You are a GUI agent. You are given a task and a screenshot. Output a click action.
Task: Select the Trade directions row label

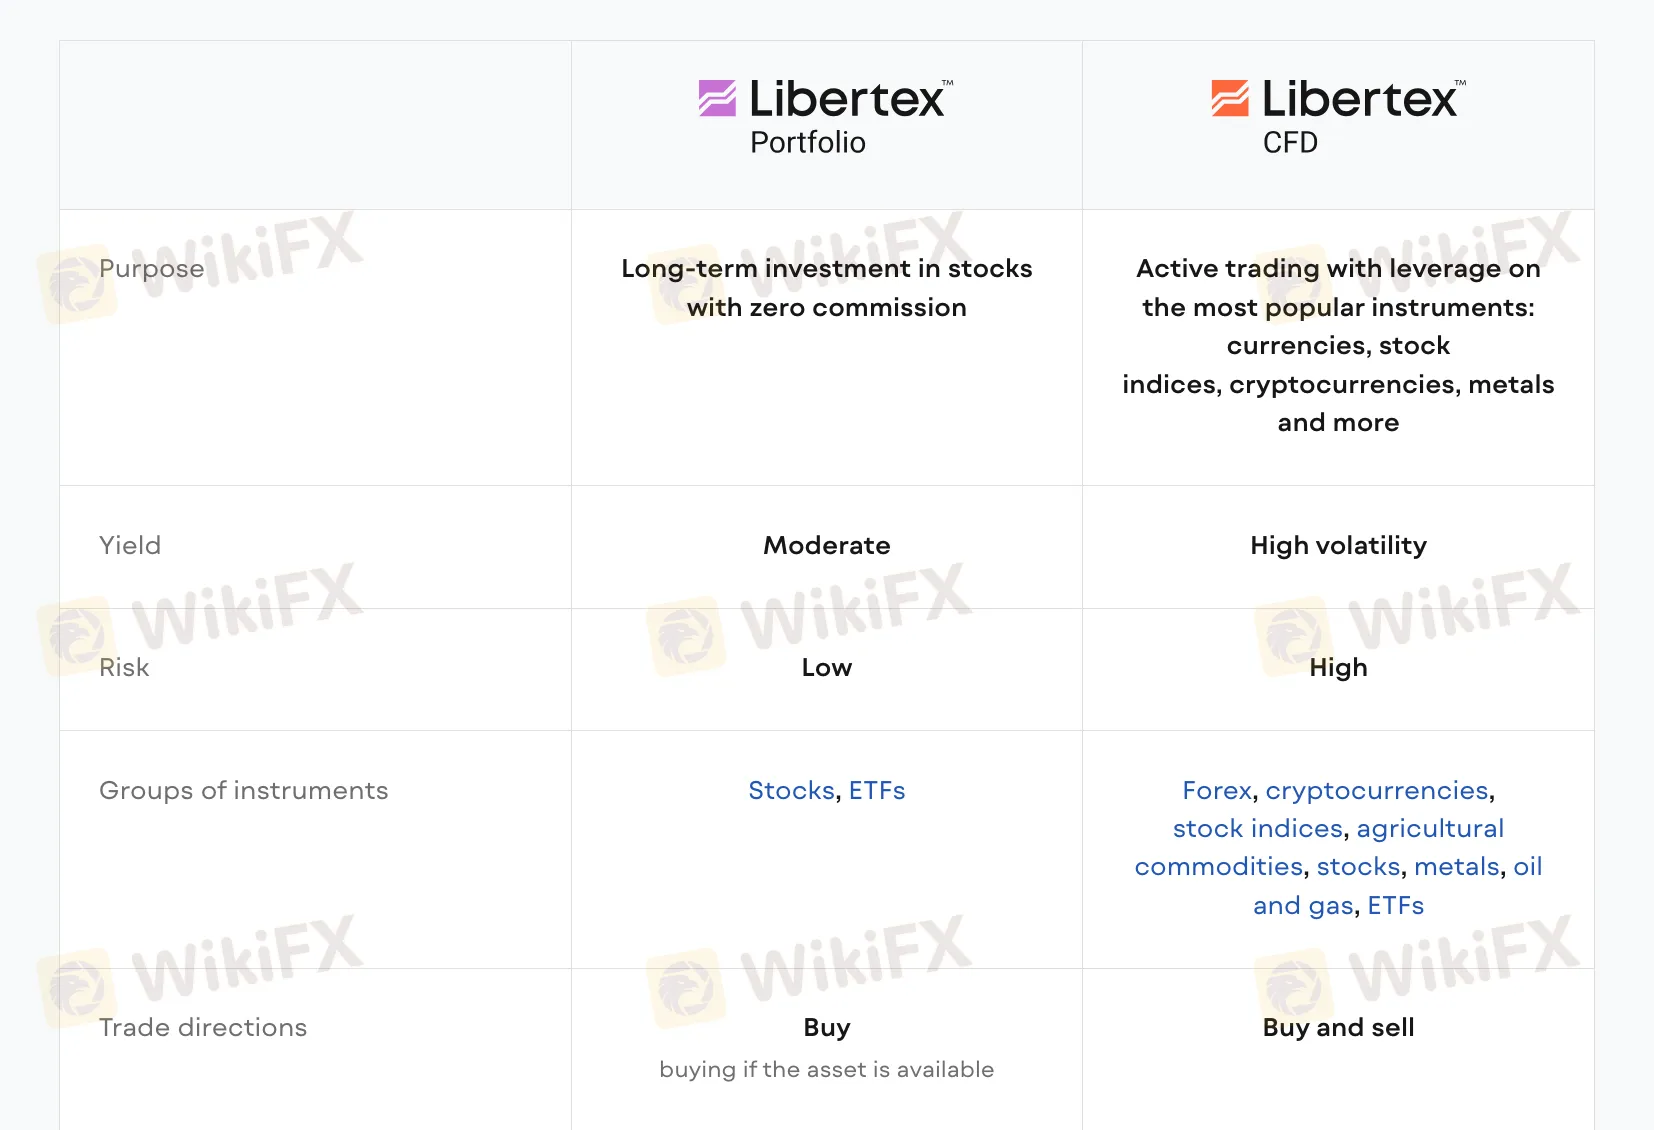coord(203,1027)
